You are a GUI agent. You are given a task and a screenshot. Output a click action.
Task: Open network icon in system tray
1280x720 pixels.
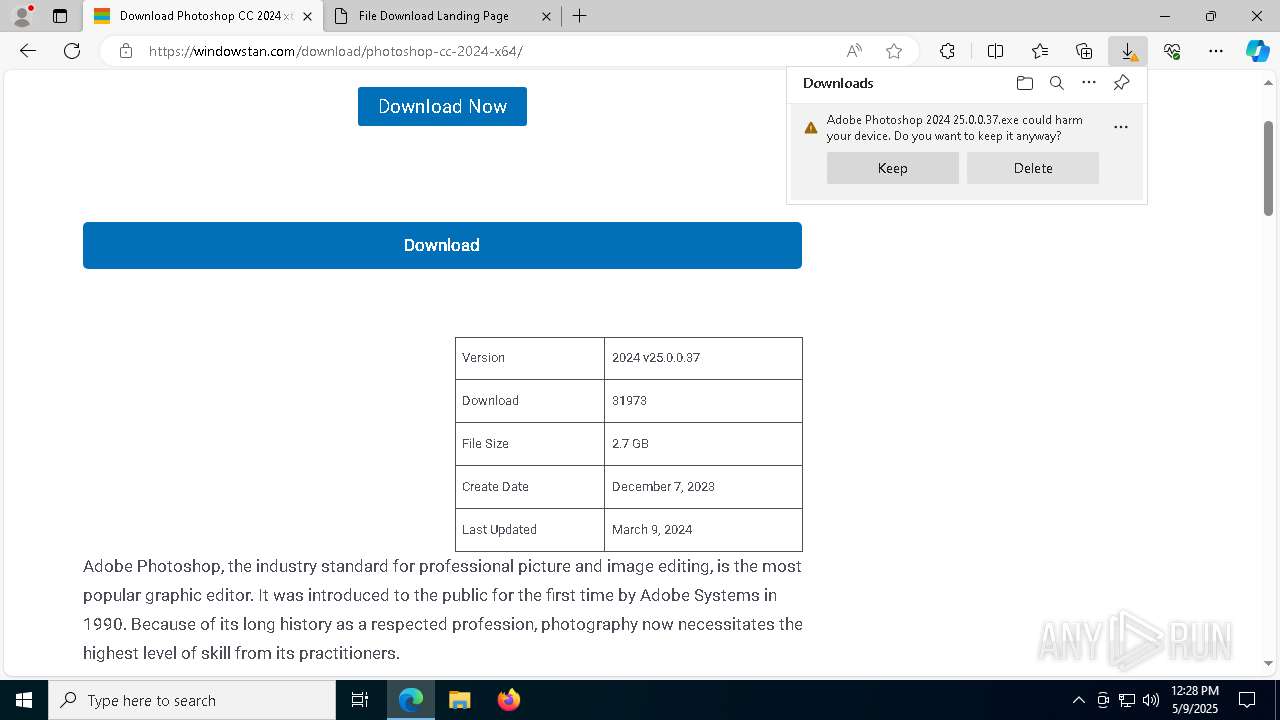[1127, 700]
